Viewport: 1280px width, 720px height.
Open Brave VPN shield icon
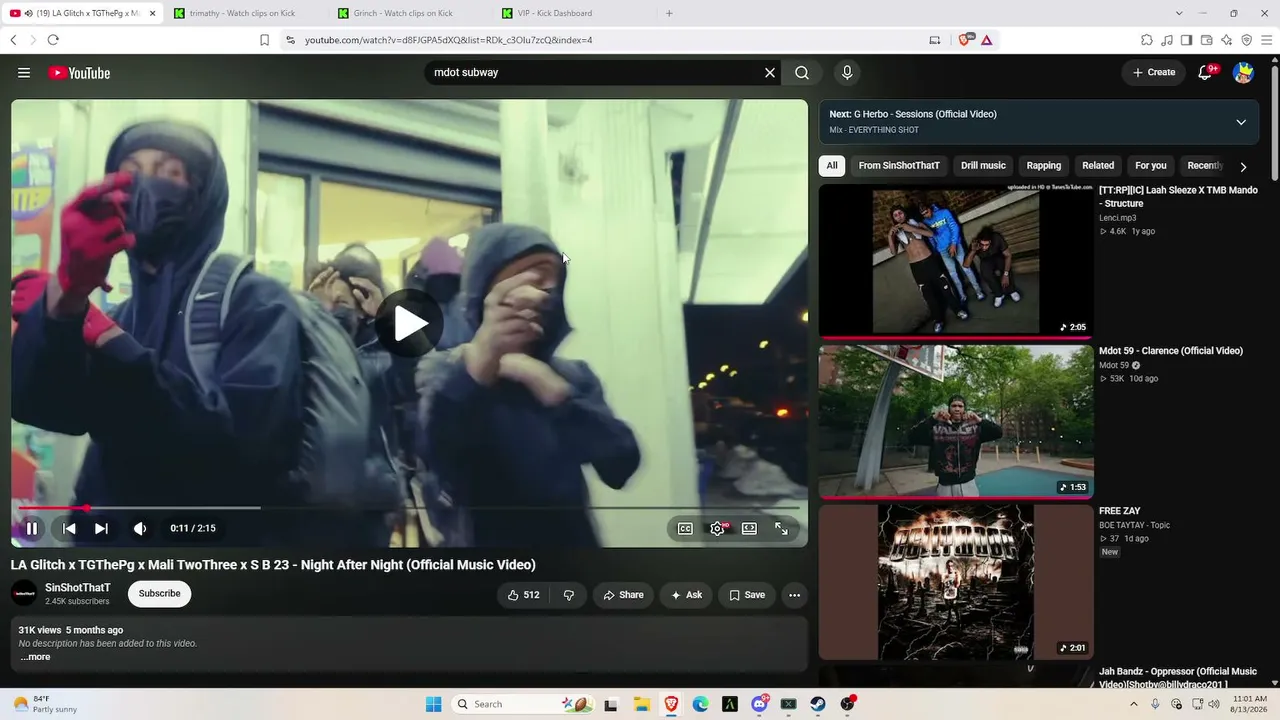[x=1247, y=40]
